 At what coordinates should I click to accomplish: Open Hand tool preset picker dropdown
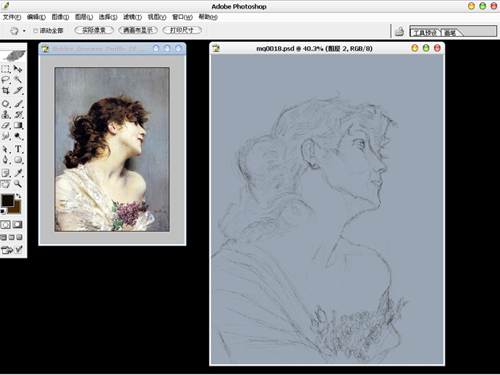click(24, 31)
